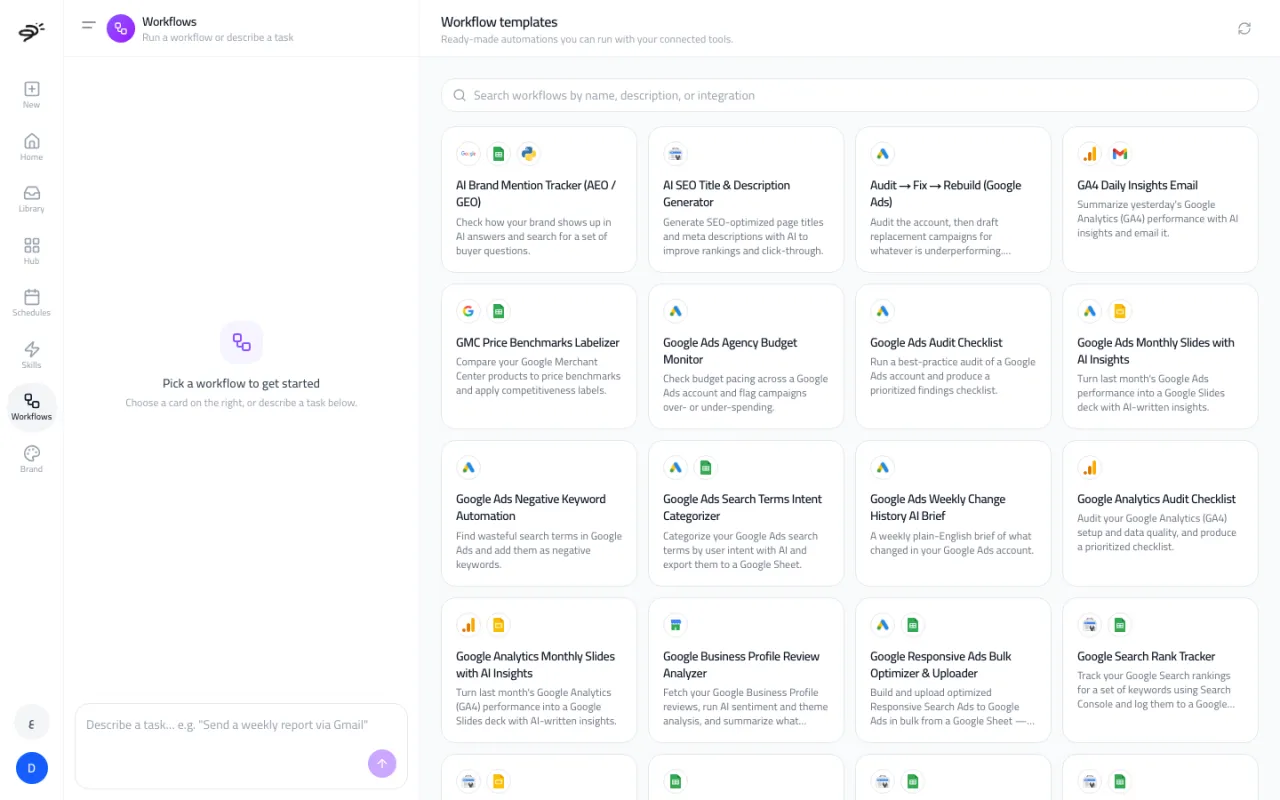Go to Home in the sidebar
The width and height of the screenshot is (1280, 800).
click(32, 147)
